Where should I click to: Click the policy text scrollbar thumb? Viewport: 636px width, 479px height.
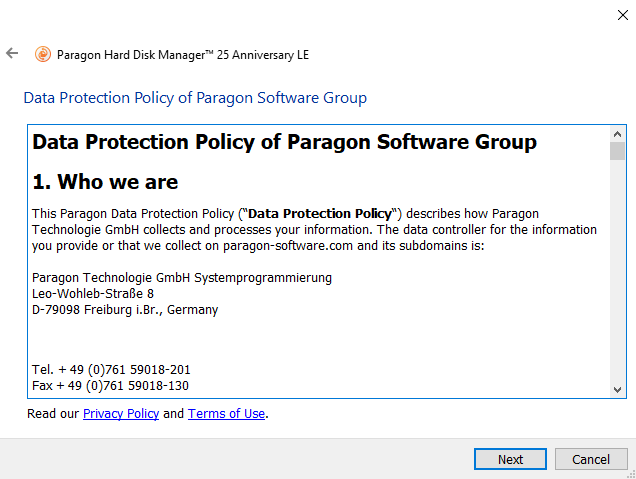coord(617,151)
